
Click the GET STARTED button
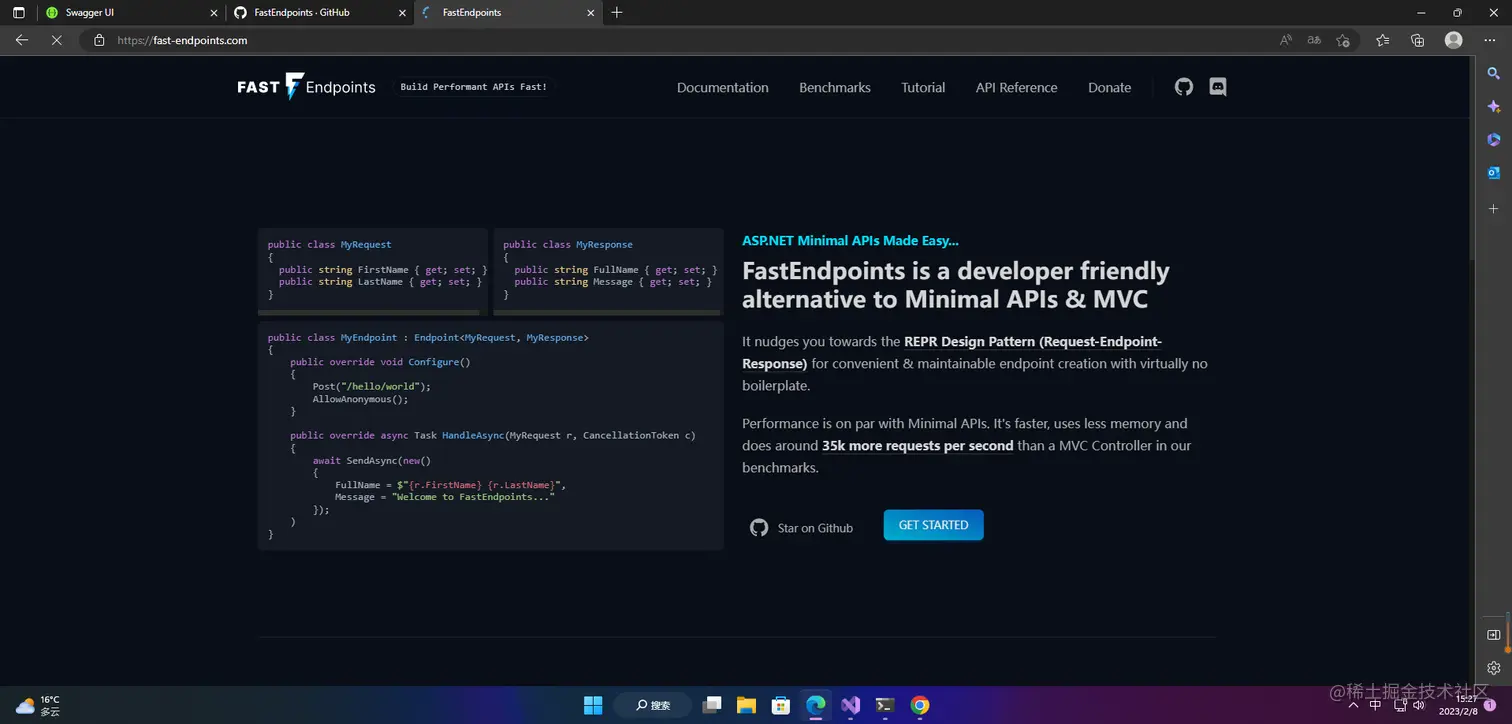933,525
